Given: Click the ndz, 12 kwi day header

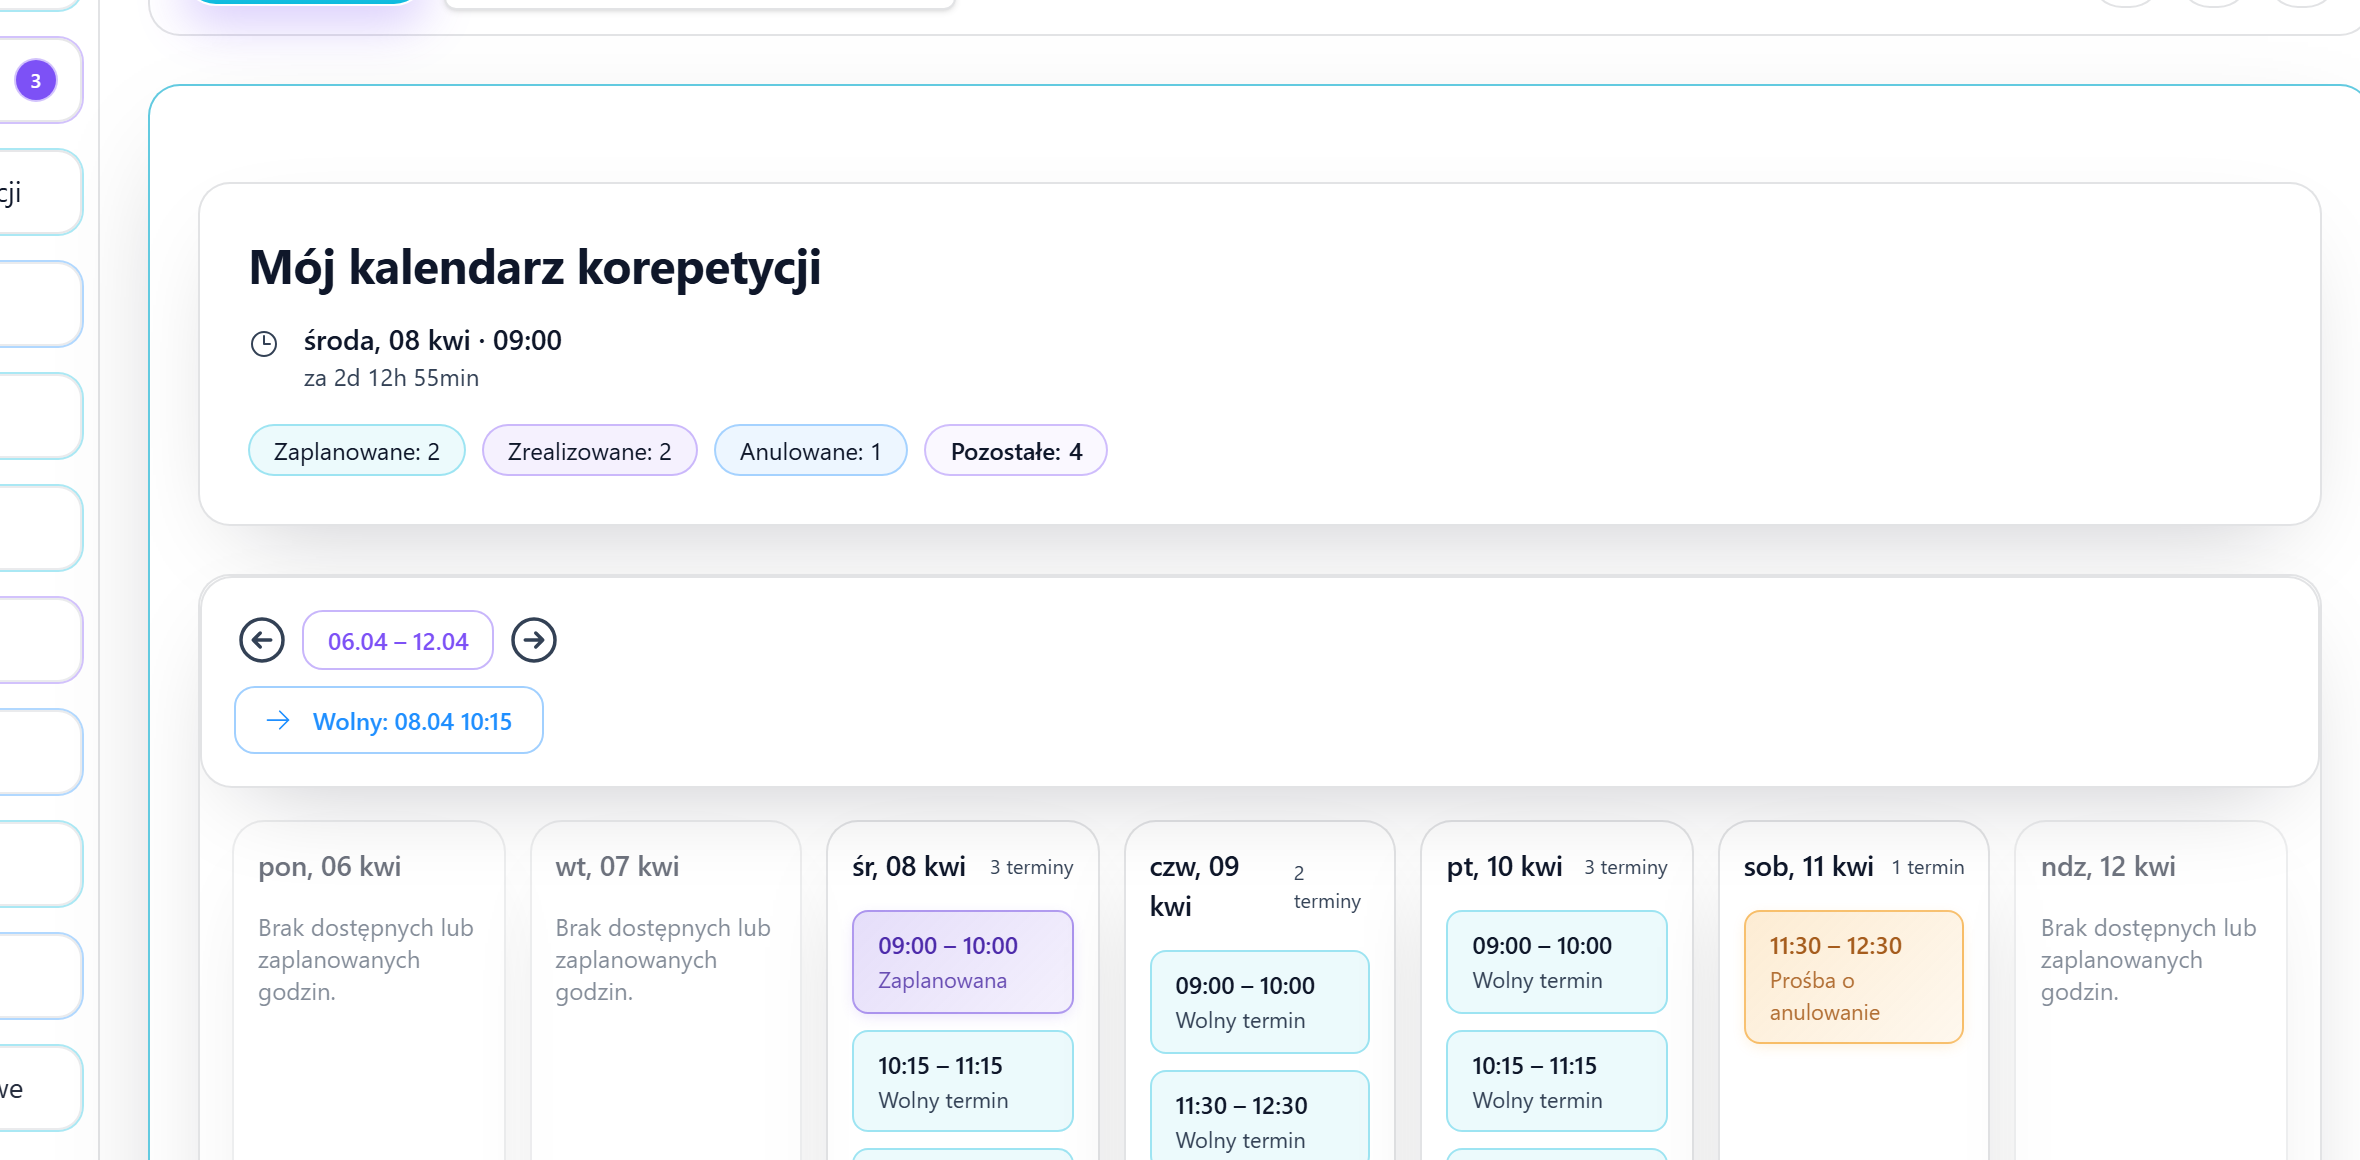Looking at the screenshot, I should pos(2108,866).
